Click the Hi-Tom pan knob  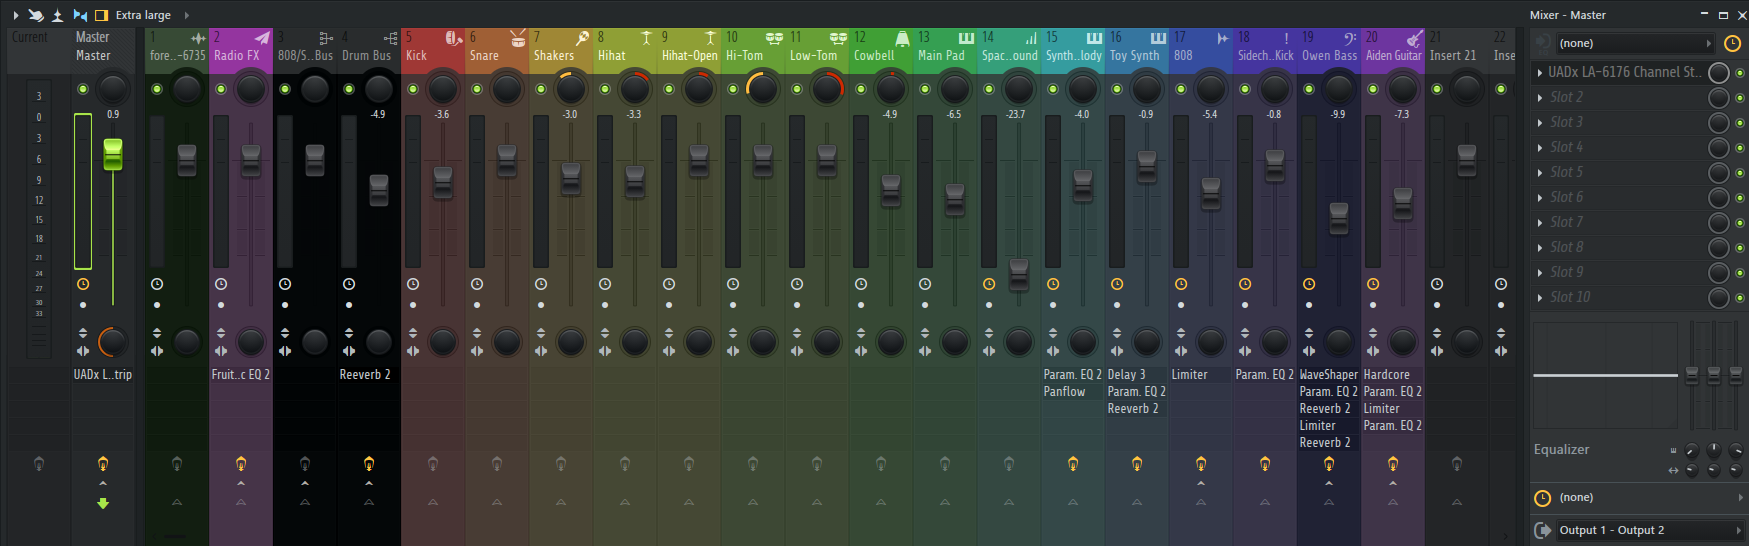pyautogui.click(x=763, y=89)
